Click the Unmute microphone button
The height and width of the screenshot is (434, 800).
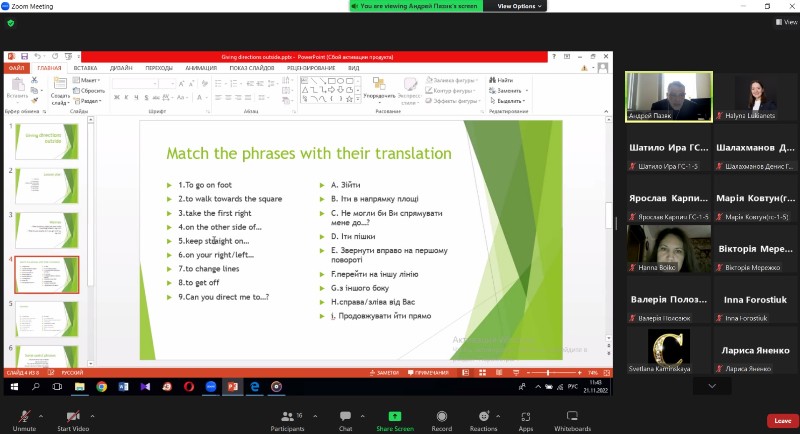pyautogui.click(x=24, y=421)
